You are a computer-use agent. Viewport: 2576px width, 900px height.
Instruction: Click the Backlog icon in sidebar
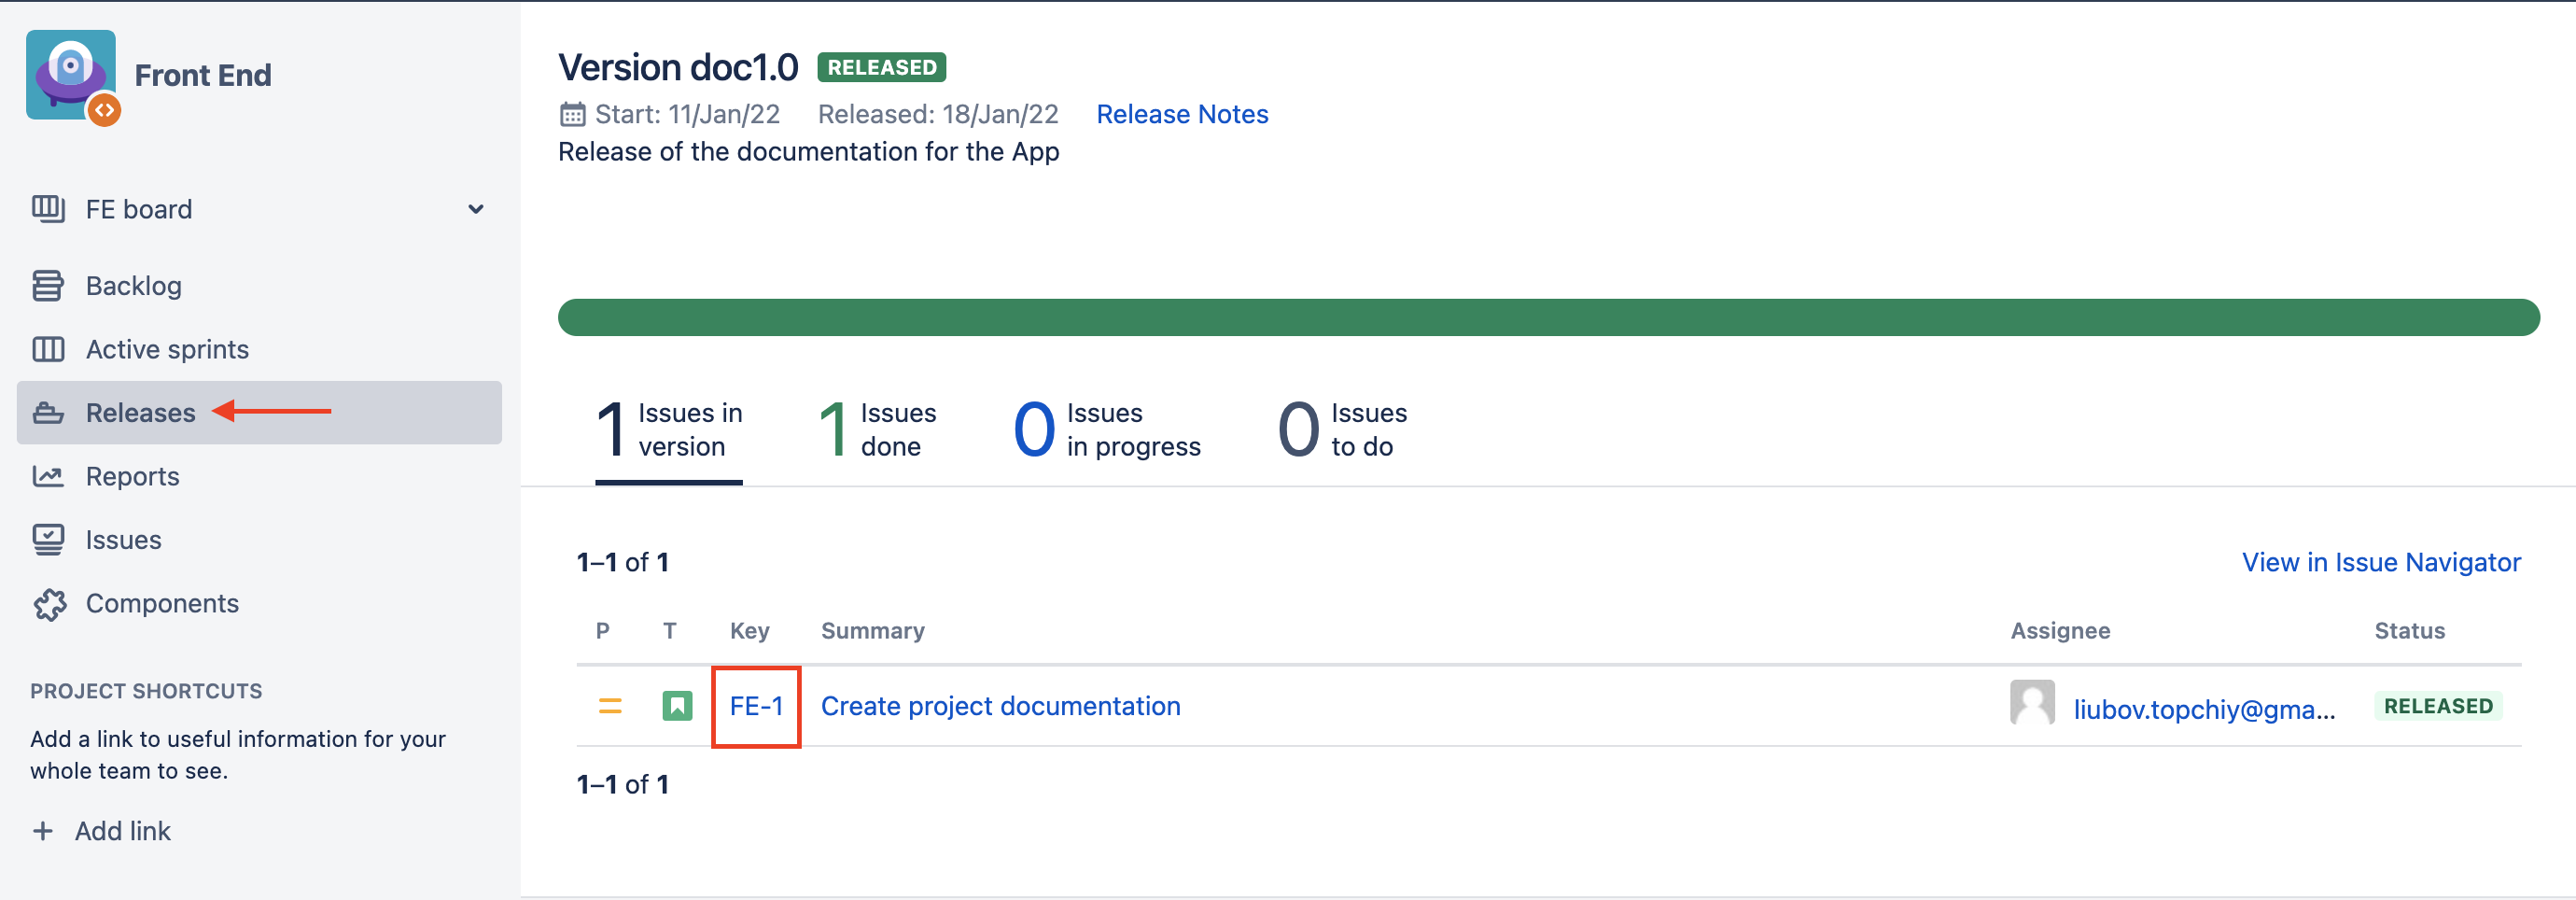coord(48,286)
